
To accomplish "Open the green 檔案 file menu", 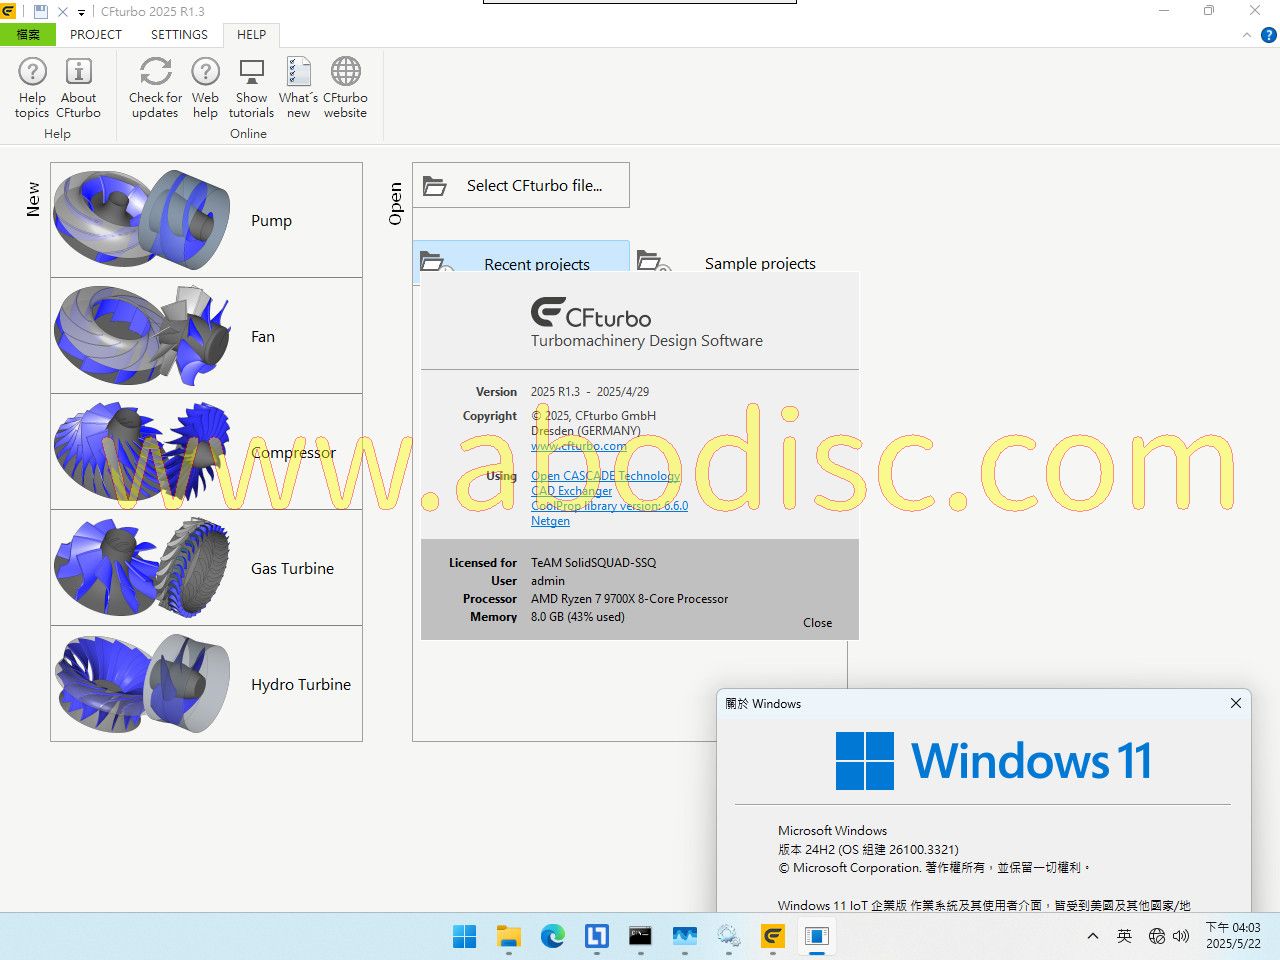I will (x=28, y=34).
